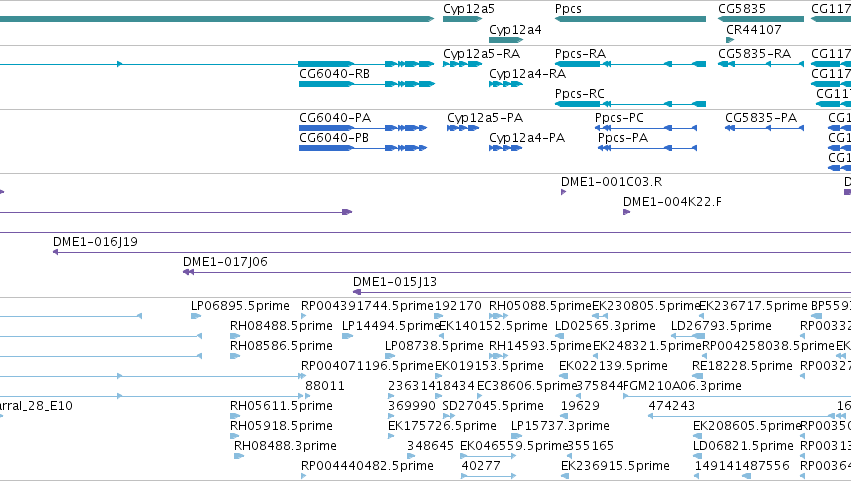851x481 pixels.
Task: Click the EK236915.5prime EST label
Action: (x=615, y=466)
